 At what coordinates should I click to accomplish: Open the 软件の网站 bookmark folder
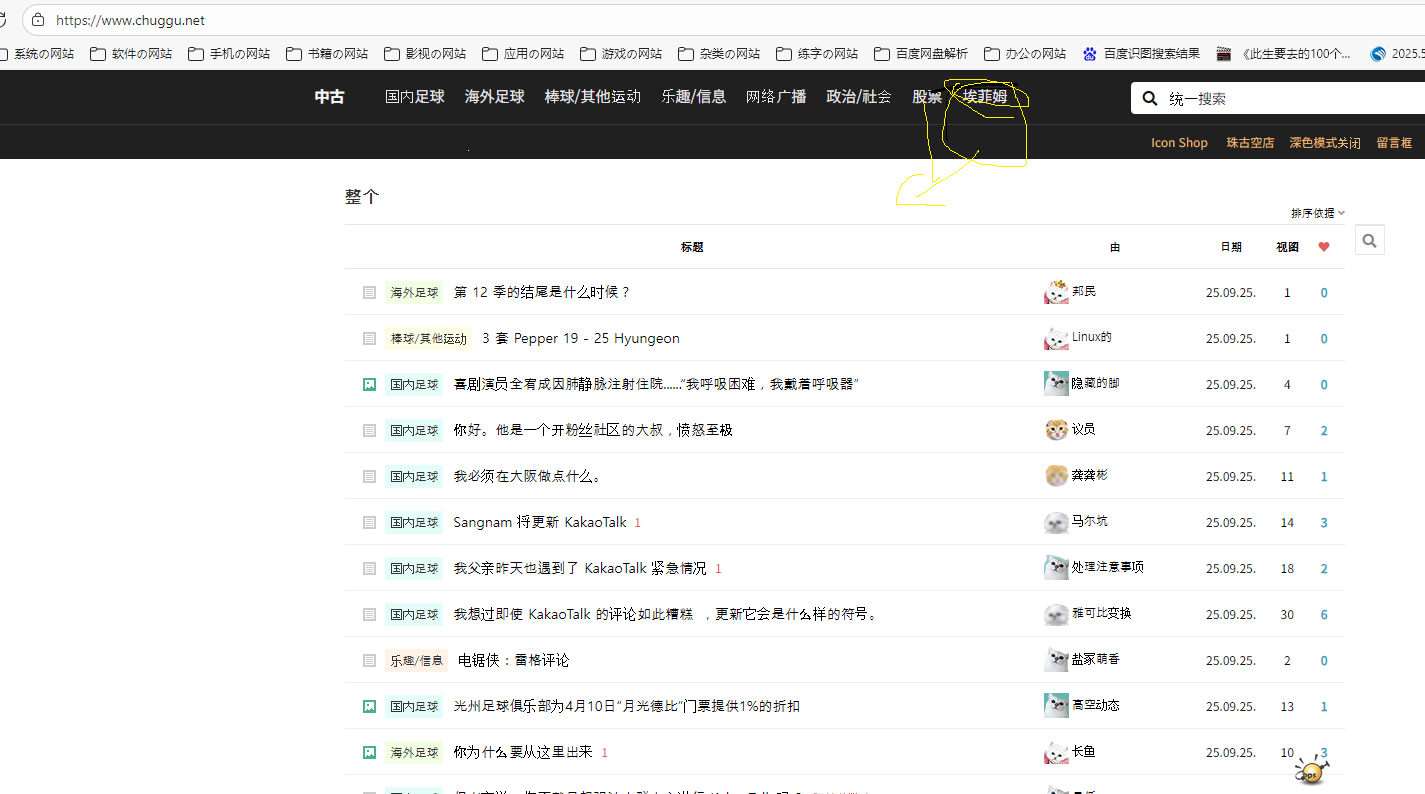pos(131,54)
